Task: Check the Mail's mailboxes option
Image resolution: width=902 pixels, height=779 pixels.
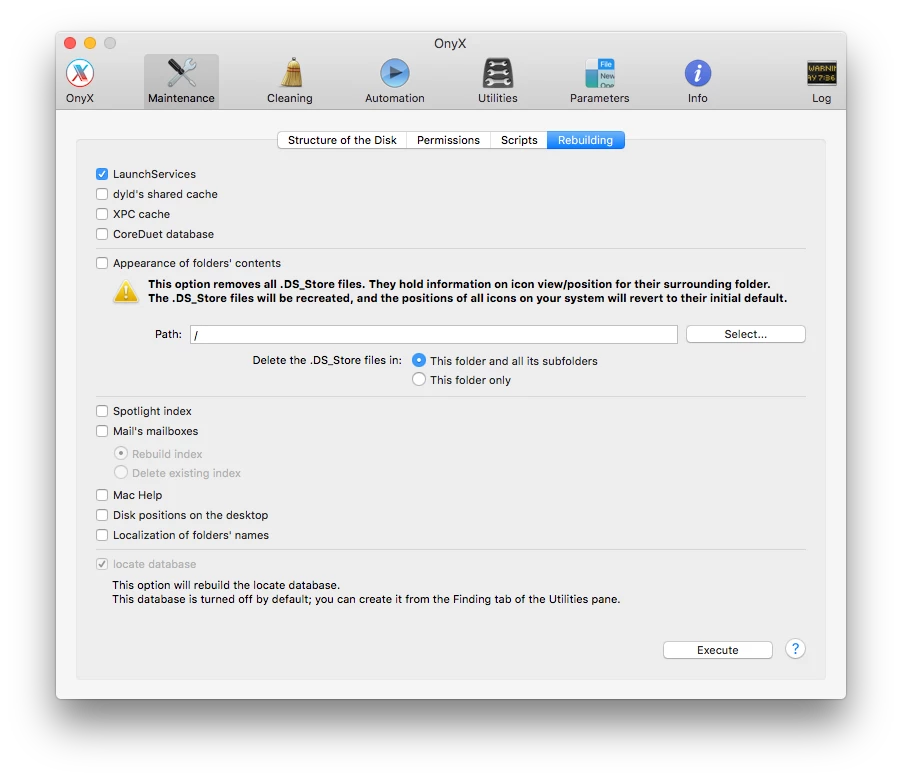Action: [102, 431]
